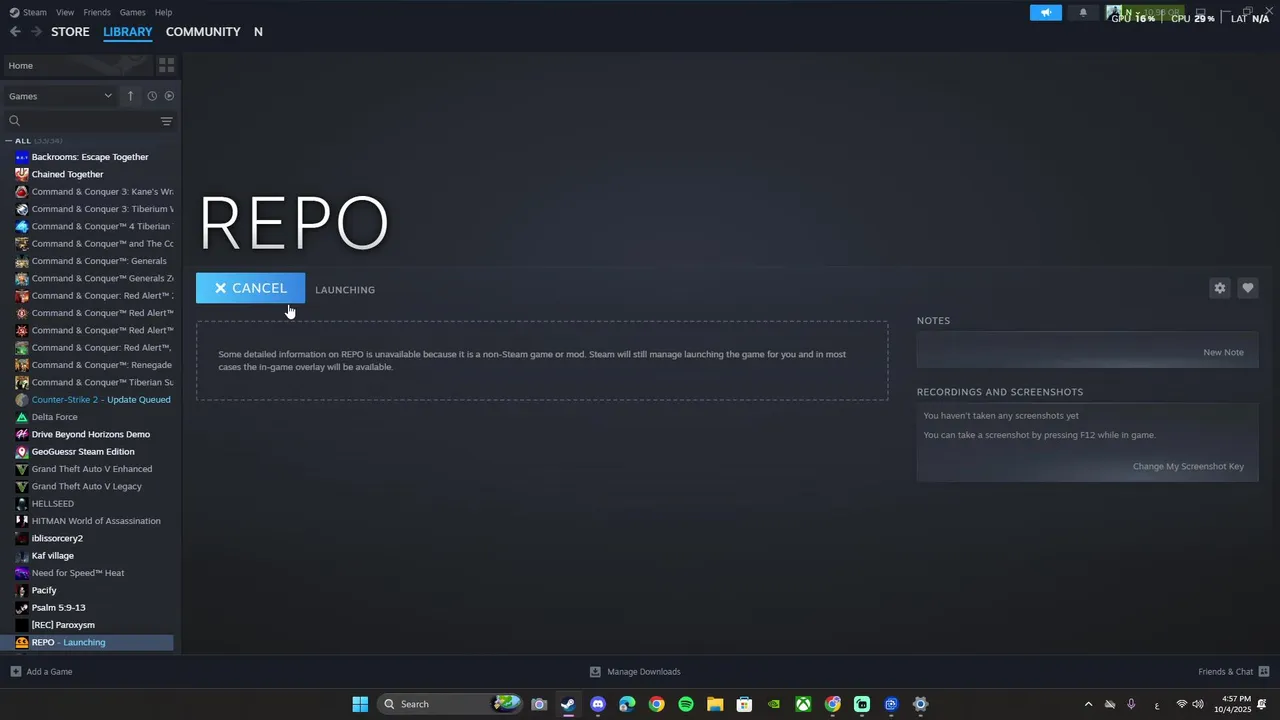Image resolution: width=1280 pixels, height=720 pixels.
Task: Click the sort ascending arrow in library sidebar
Action: [x=130, y=96]
